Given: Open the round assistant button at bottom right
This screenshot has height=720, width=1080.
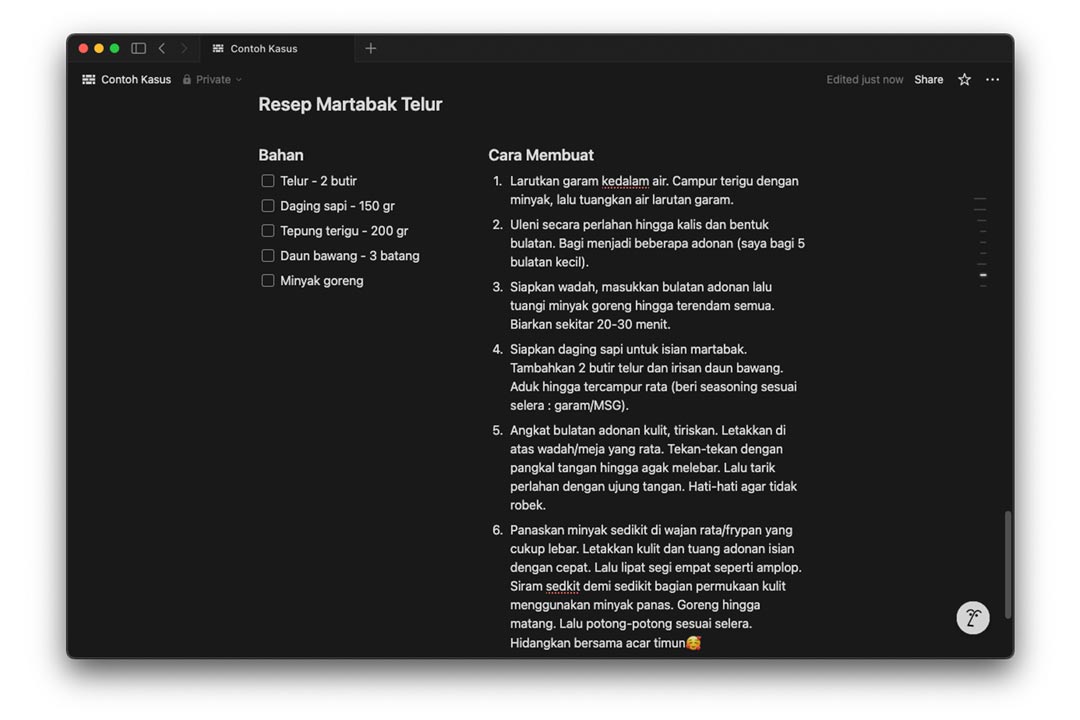Looking at the screenshot, I should tap(973, 617).
